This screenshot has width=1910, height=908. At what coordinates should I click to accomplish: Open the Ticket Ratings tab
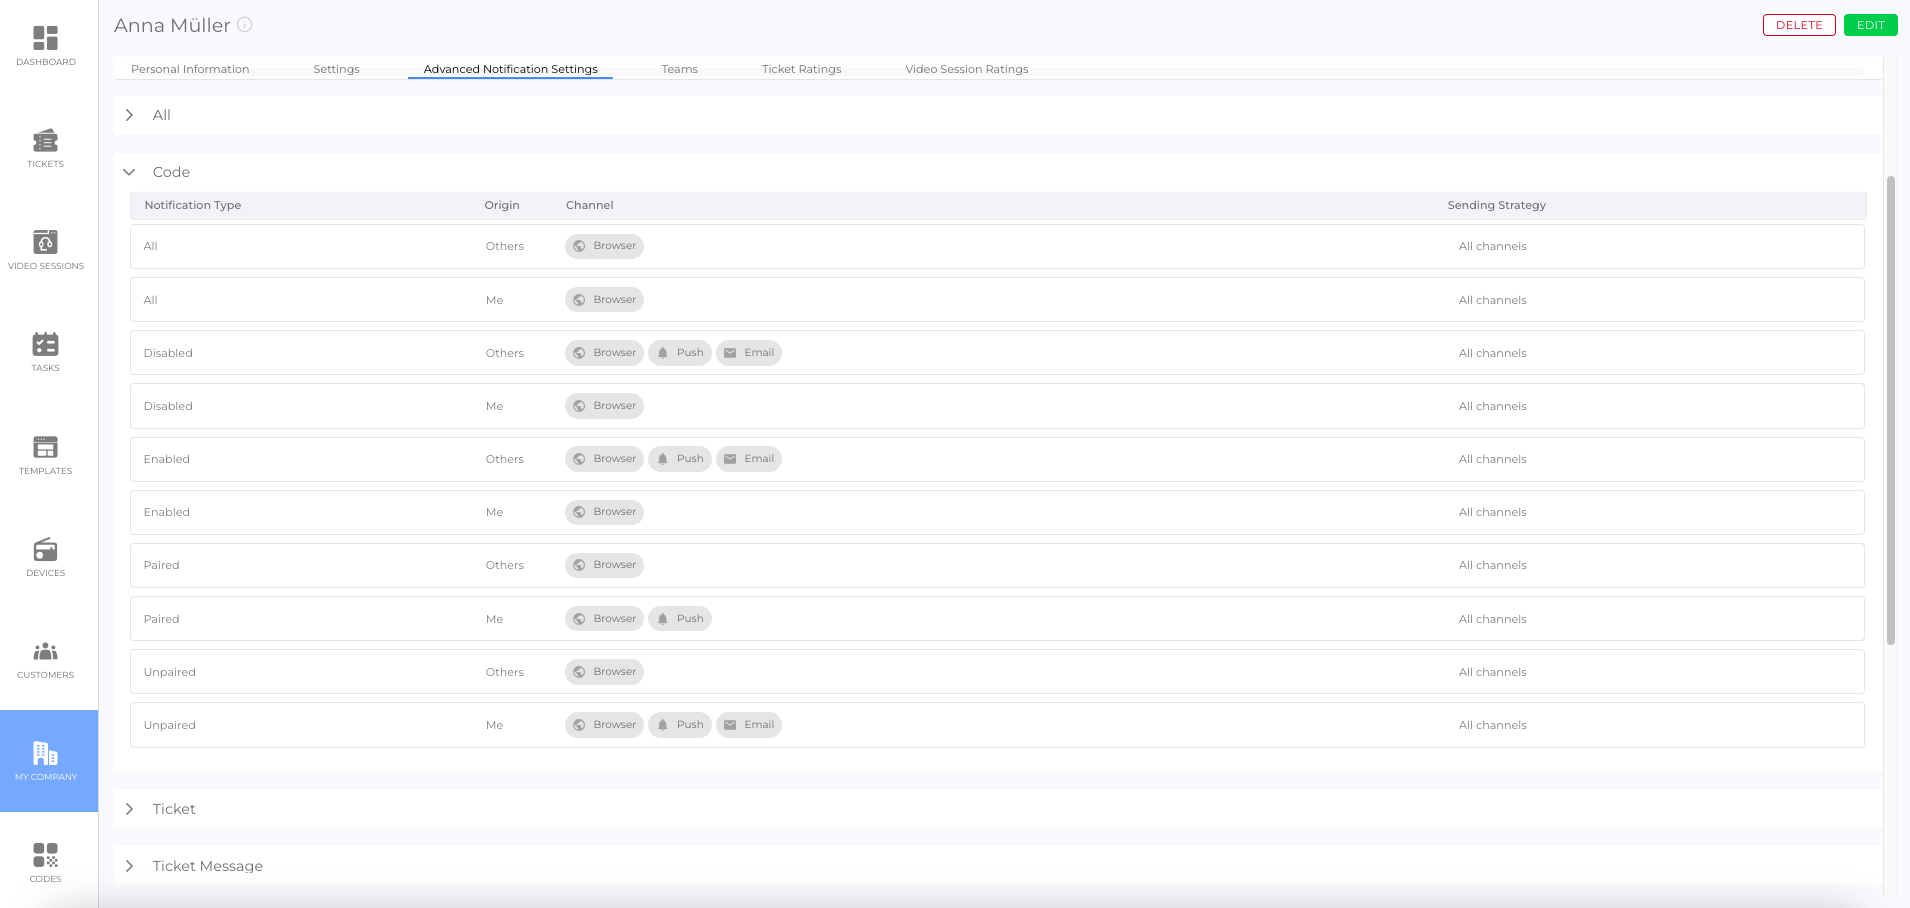[801, 69]
